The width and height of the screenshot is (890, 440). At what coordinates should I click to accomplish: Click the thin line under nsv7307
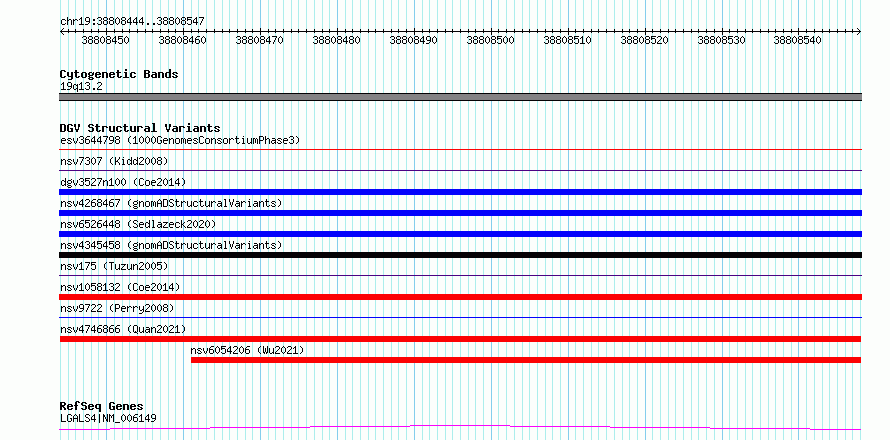tap(460, 170)
